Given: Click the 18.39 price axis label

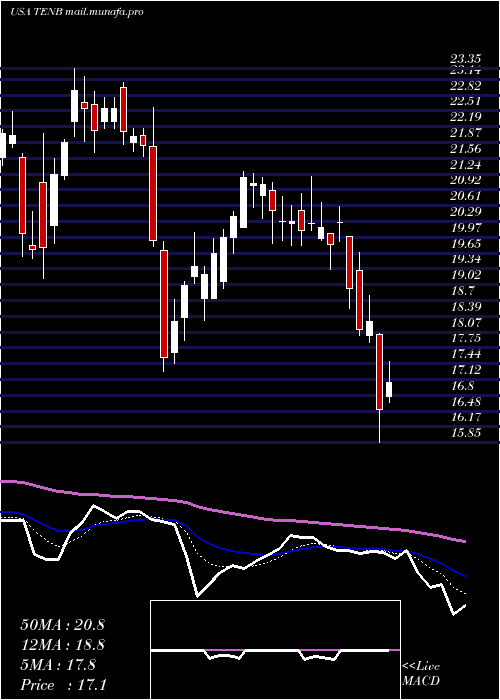Looking at the screenshot, I should (465, 307).
